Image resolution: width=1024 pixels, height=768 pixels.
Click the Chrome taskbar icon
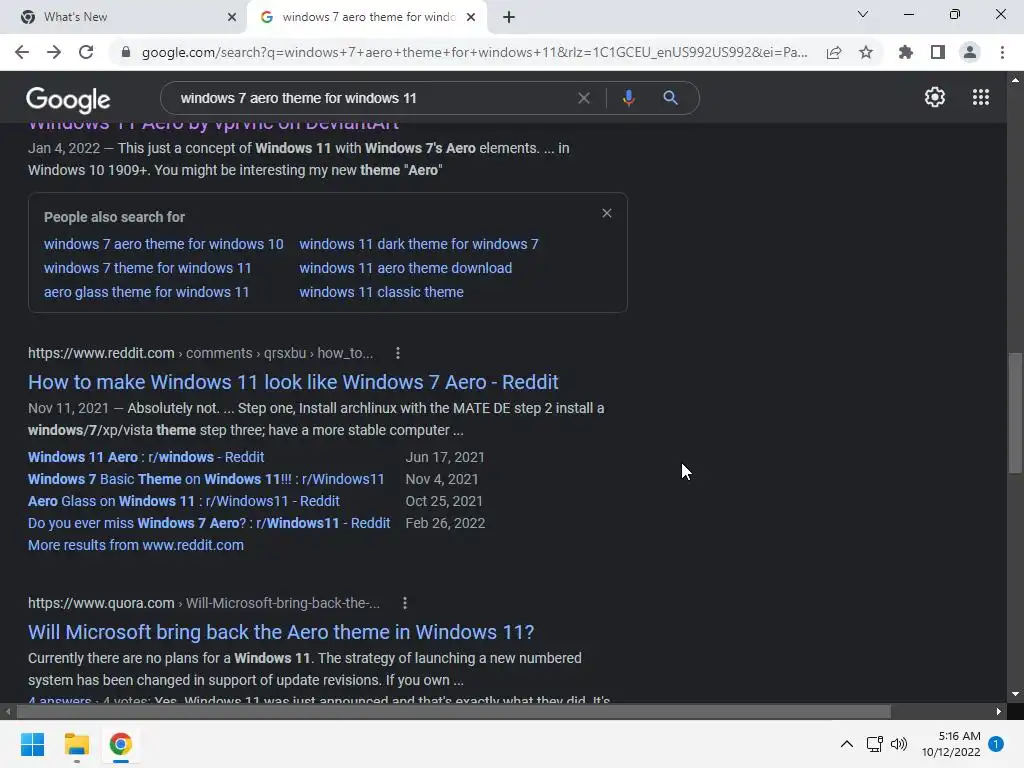(x=120, y=744)
